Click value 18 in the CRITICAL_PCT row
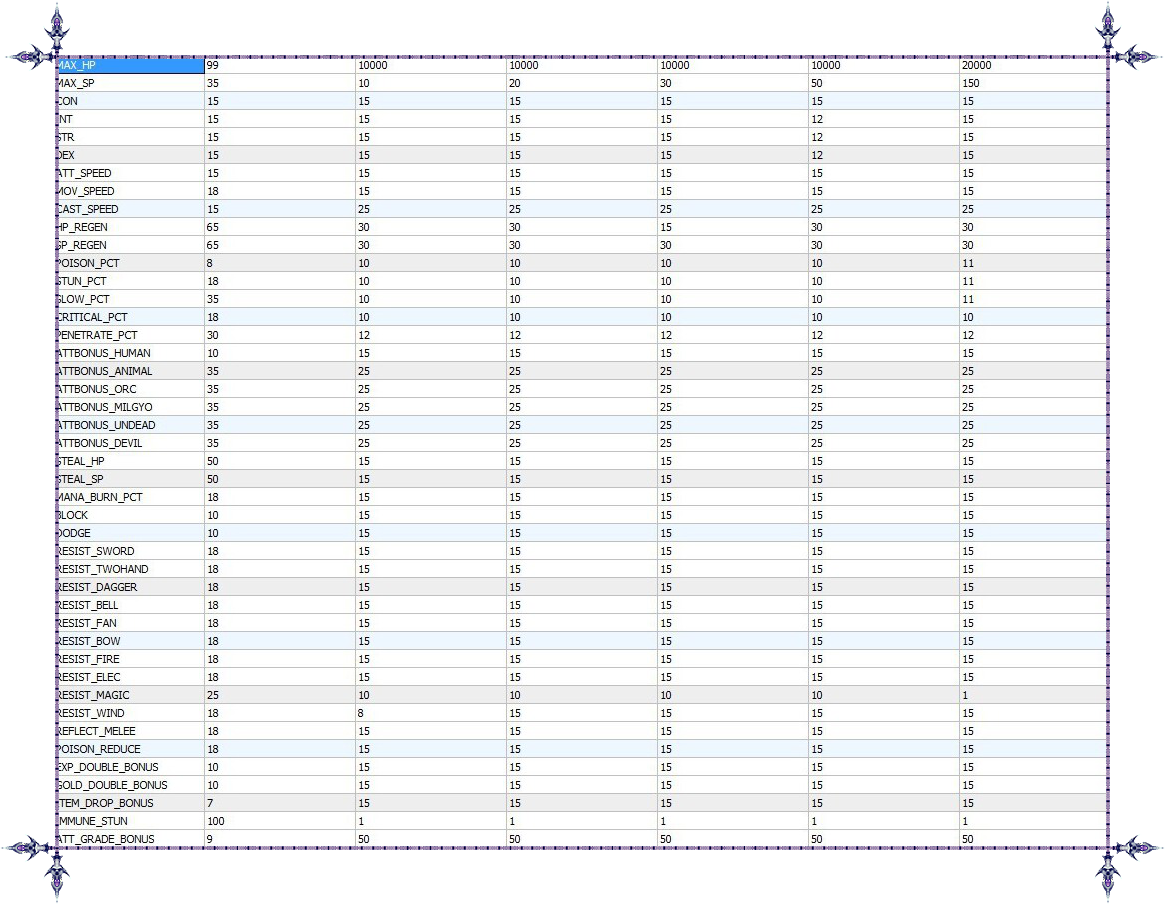Viewport: 1165px width, 904px height. point(212,317)
